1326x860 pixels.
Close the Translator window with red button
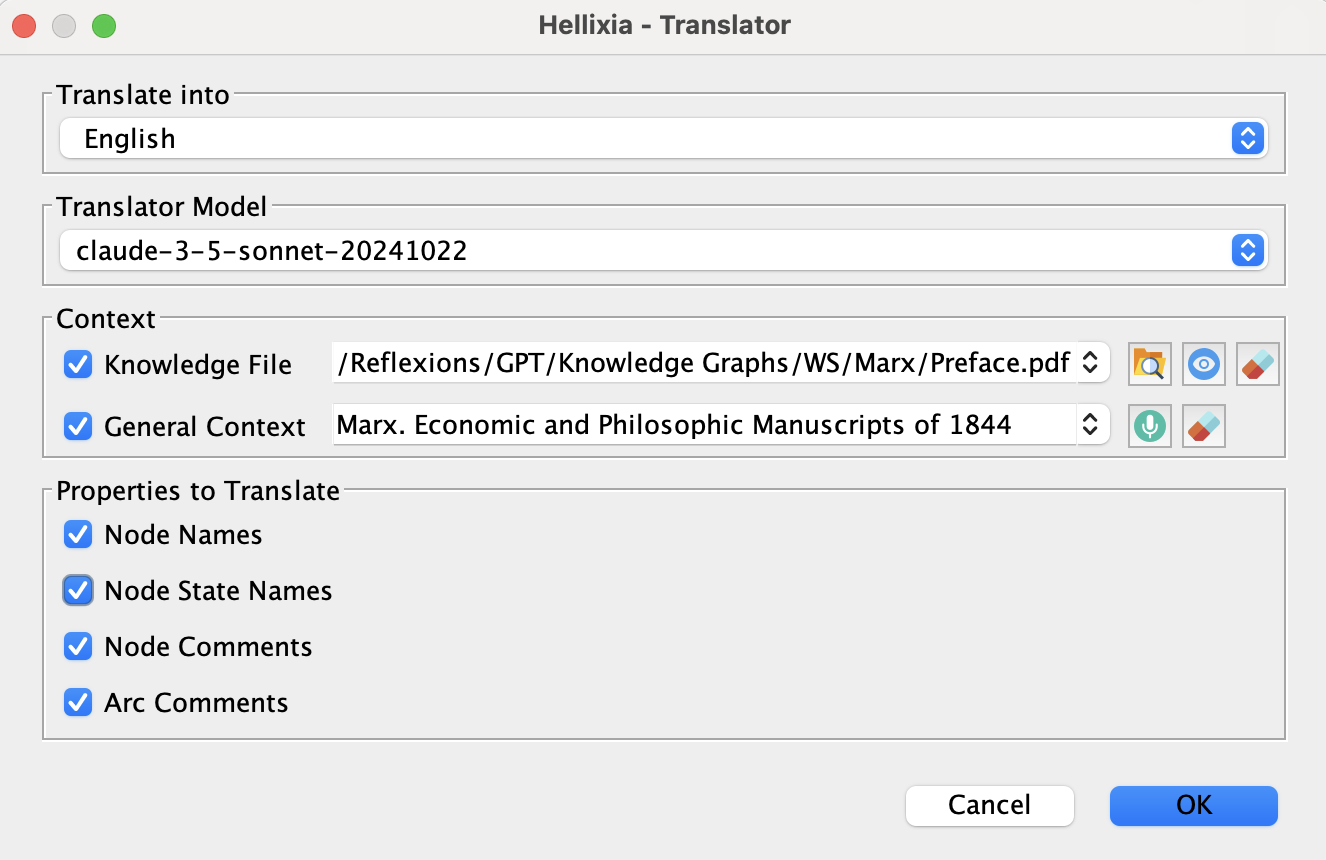coord(24,25)
